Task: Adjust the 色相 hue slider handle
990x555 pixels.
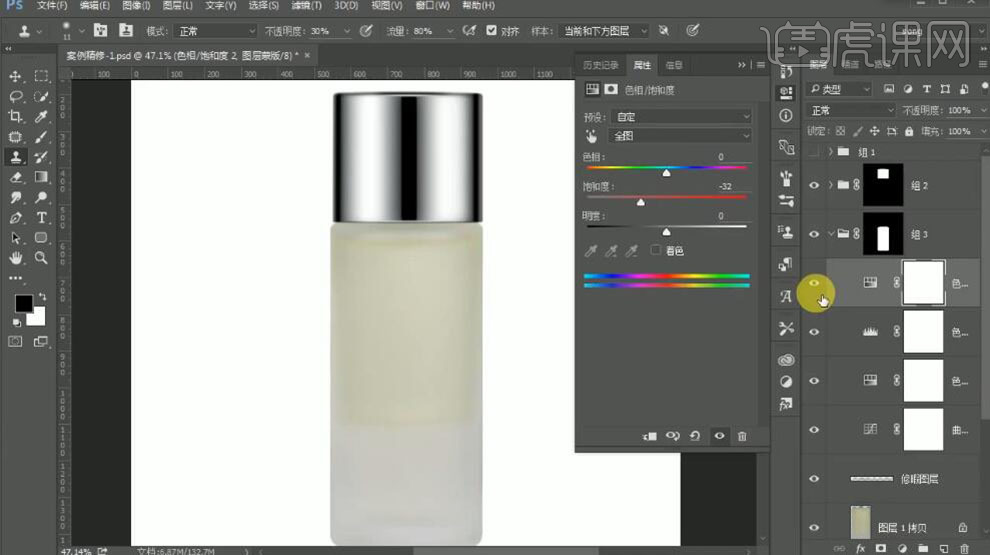Action: [x=666, y=172]
